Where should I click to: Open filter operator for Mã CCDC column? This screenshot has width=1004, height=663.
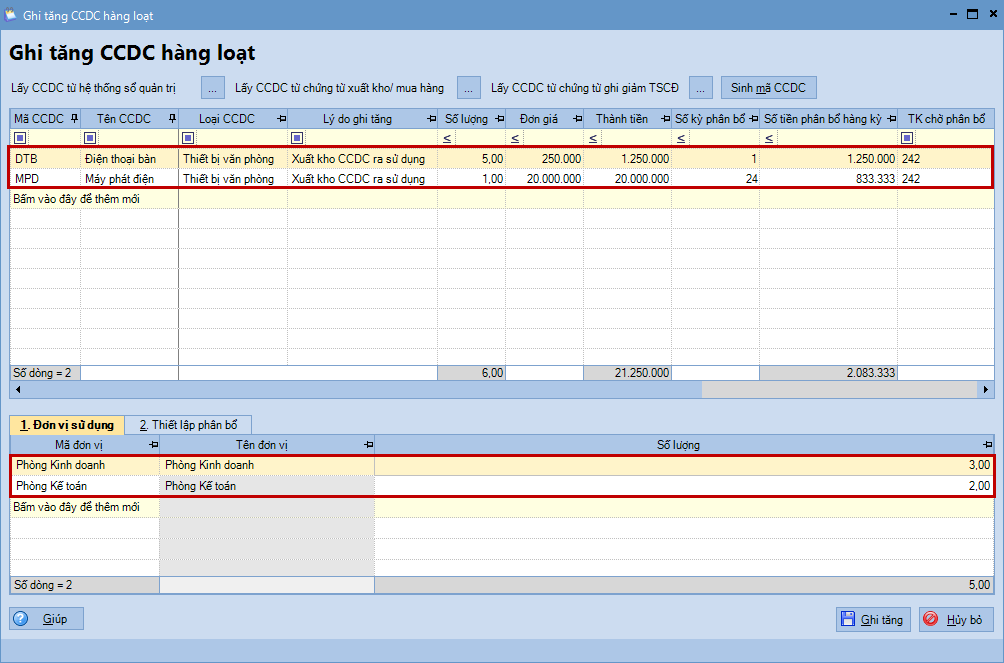pyautogui.click(x=20, y=138)
